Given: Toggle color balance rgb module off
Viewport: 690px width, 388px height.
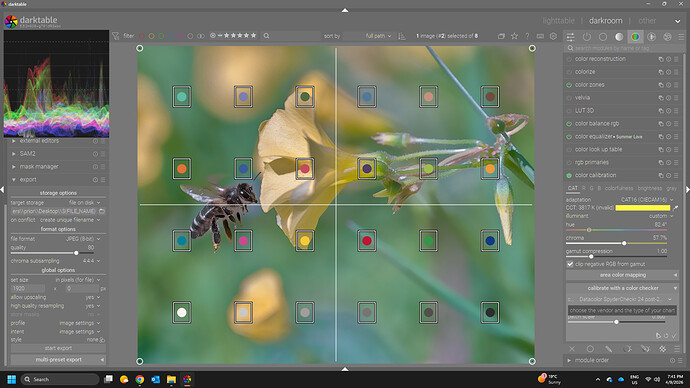Looking at the screenshot, I should [569, 124].
